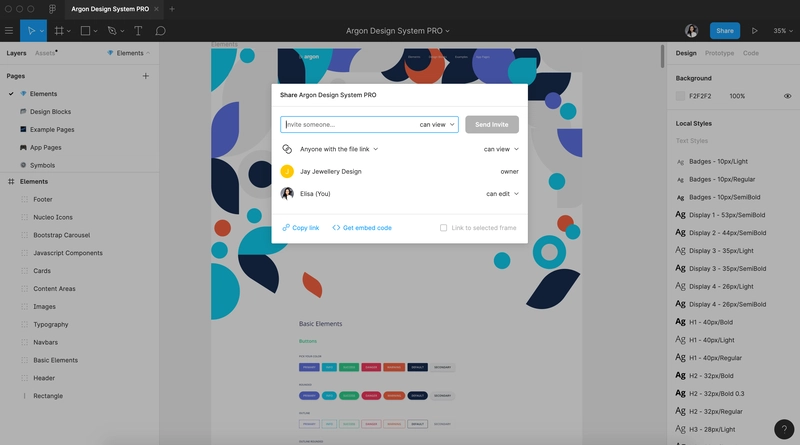Switch to the Design tab

pos(686,53)
